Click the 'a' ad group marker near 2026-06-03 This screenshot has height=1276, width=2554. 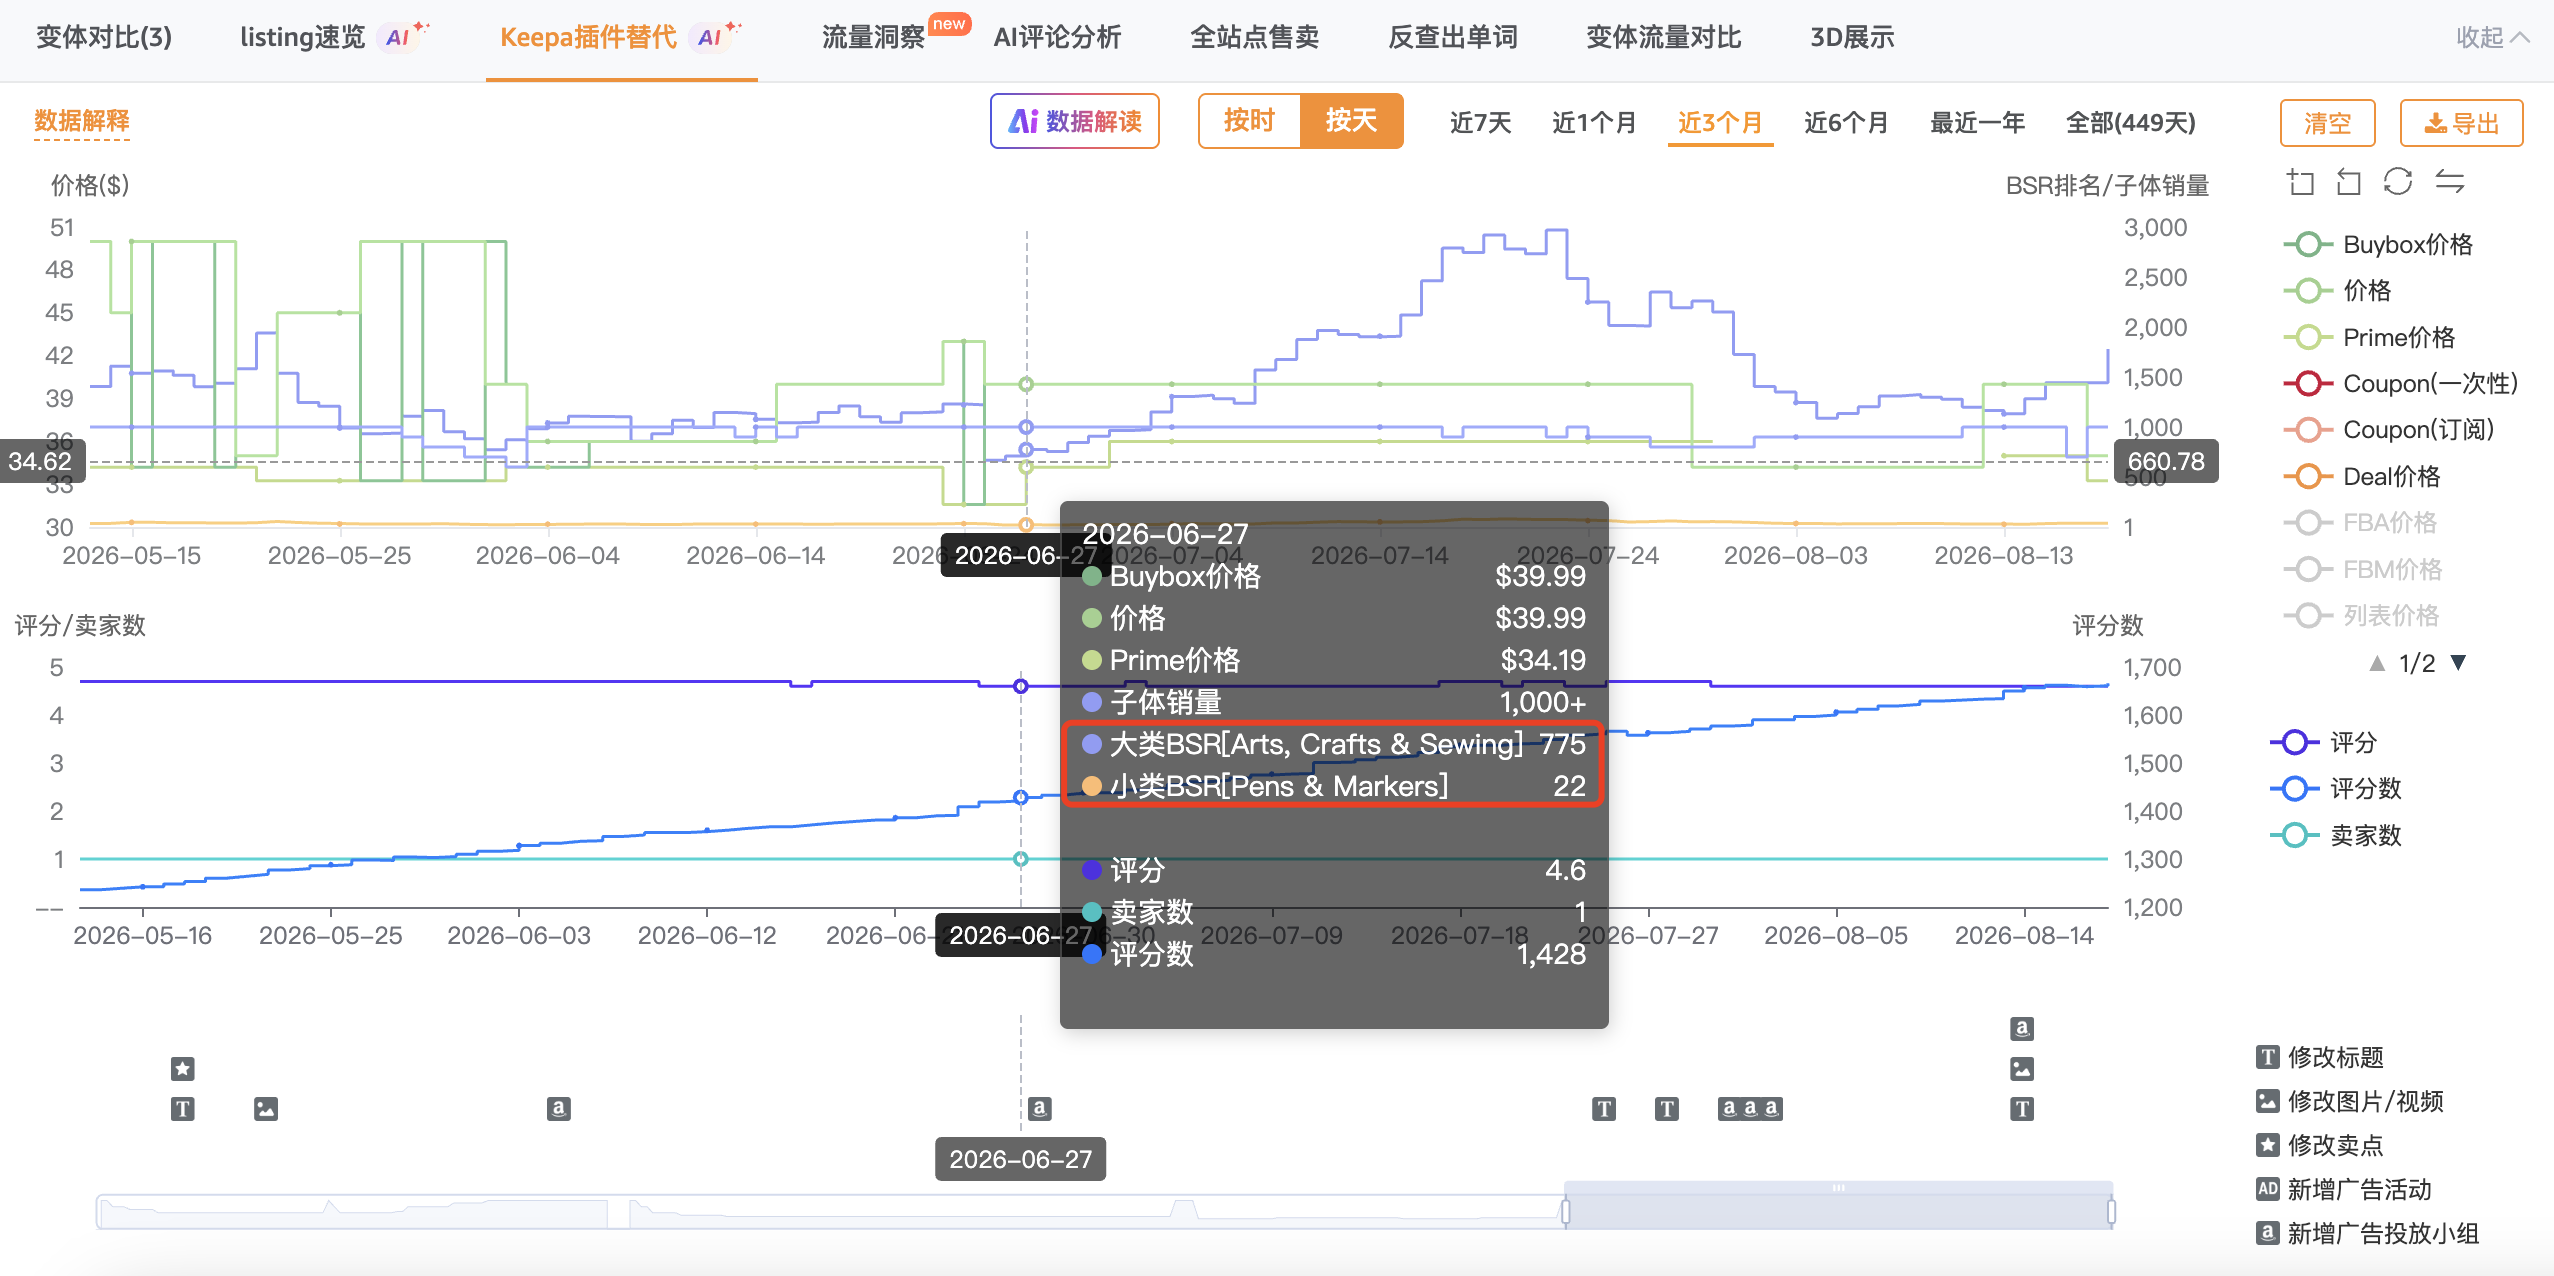pos(559,1108)
